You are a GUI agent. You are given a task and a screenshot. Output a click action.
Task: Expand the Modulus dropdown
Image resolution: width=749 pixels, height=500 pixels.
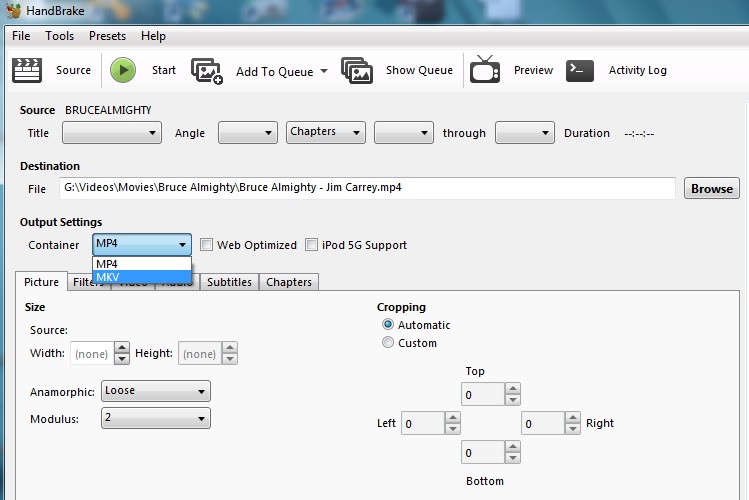click(155, 418)
